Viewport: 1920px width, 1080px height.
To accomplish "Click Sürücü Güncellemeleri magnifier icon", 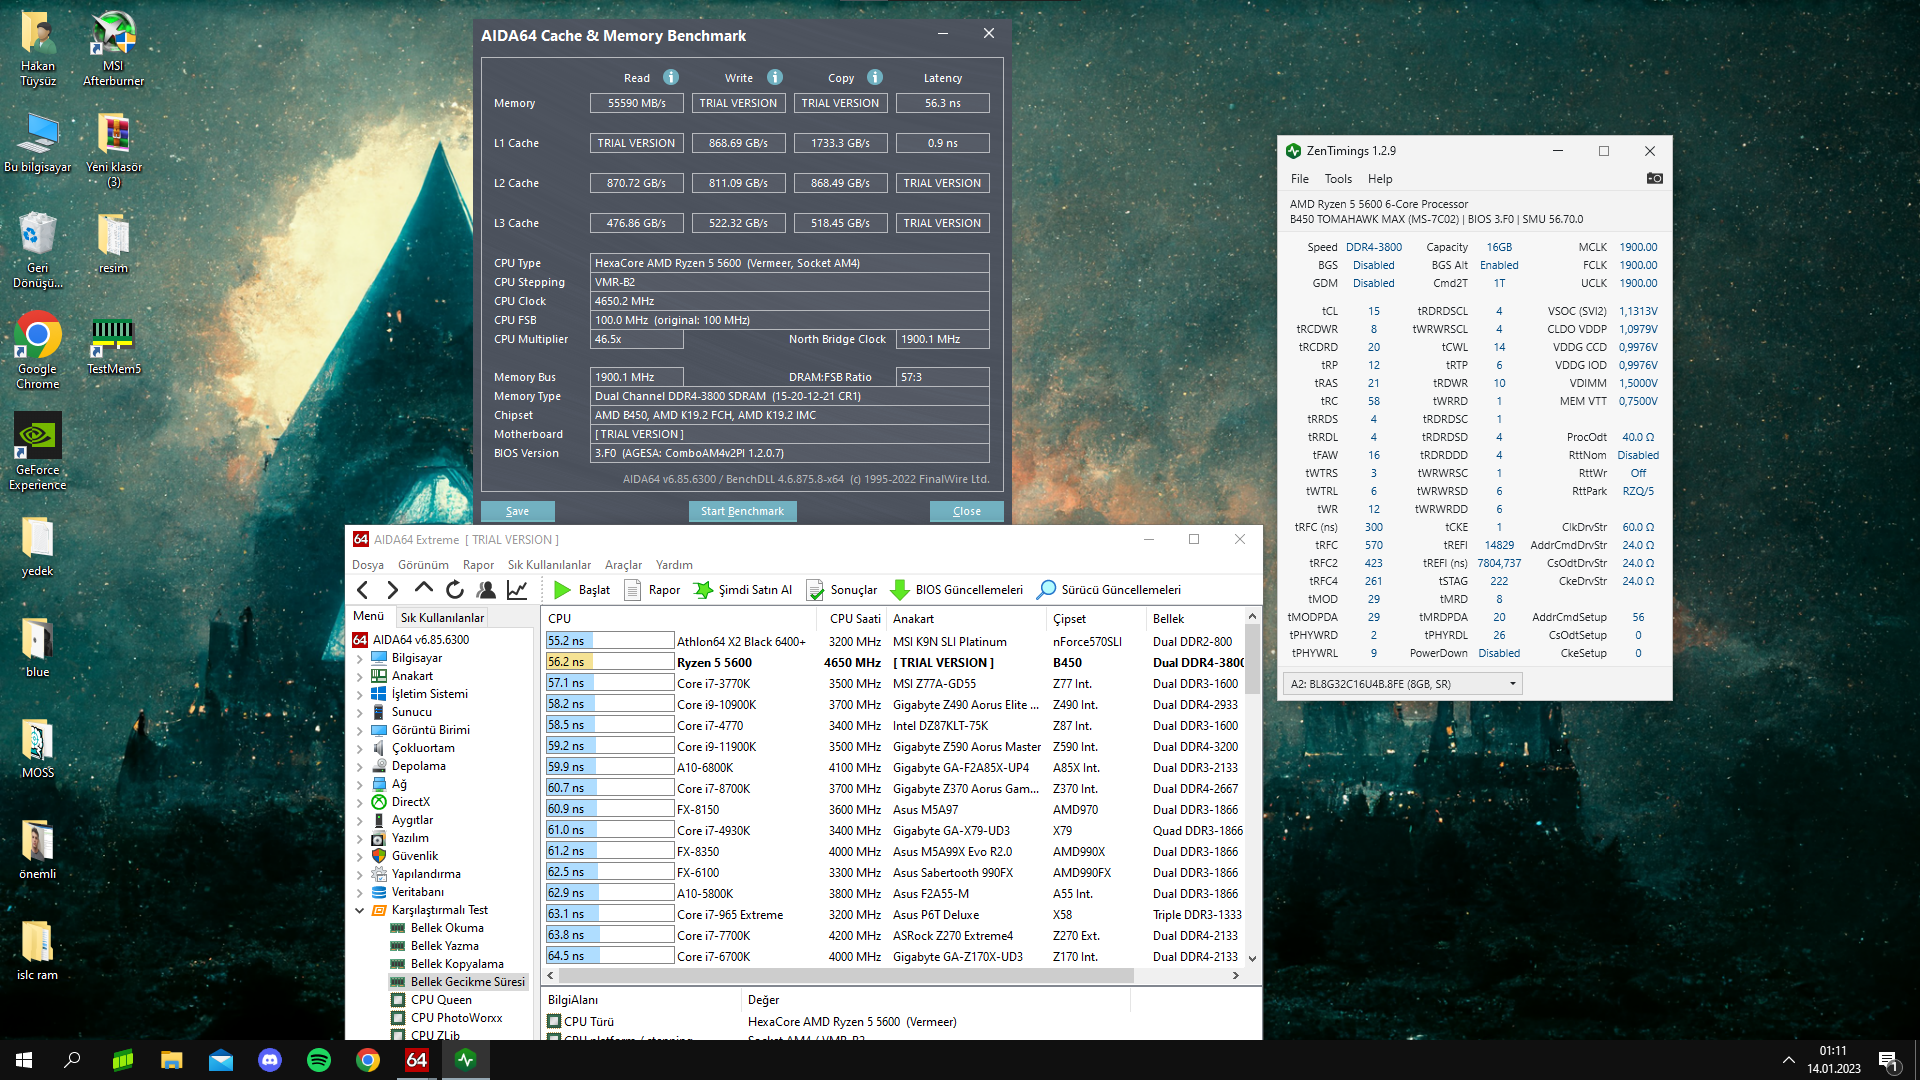I will [1046, 590].
